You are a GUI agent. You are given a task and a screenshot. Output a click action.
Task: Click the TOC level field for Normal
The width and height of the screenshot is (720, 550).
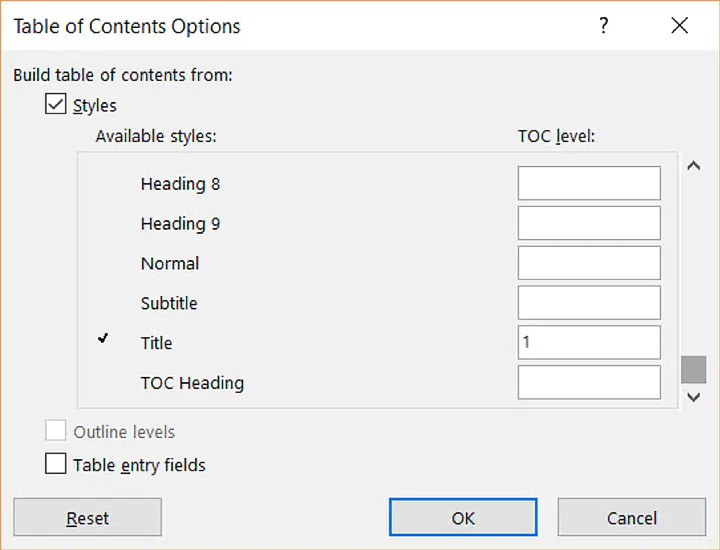click(x=589, y=263)
